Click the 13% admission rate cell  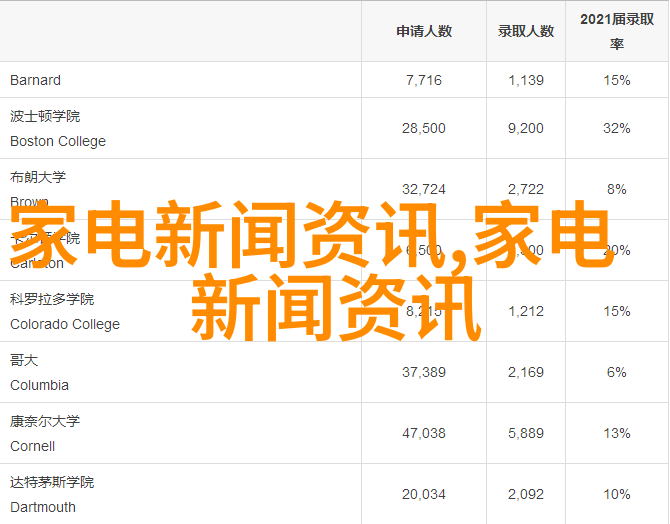pyautogui.click(x=617, y=433)
